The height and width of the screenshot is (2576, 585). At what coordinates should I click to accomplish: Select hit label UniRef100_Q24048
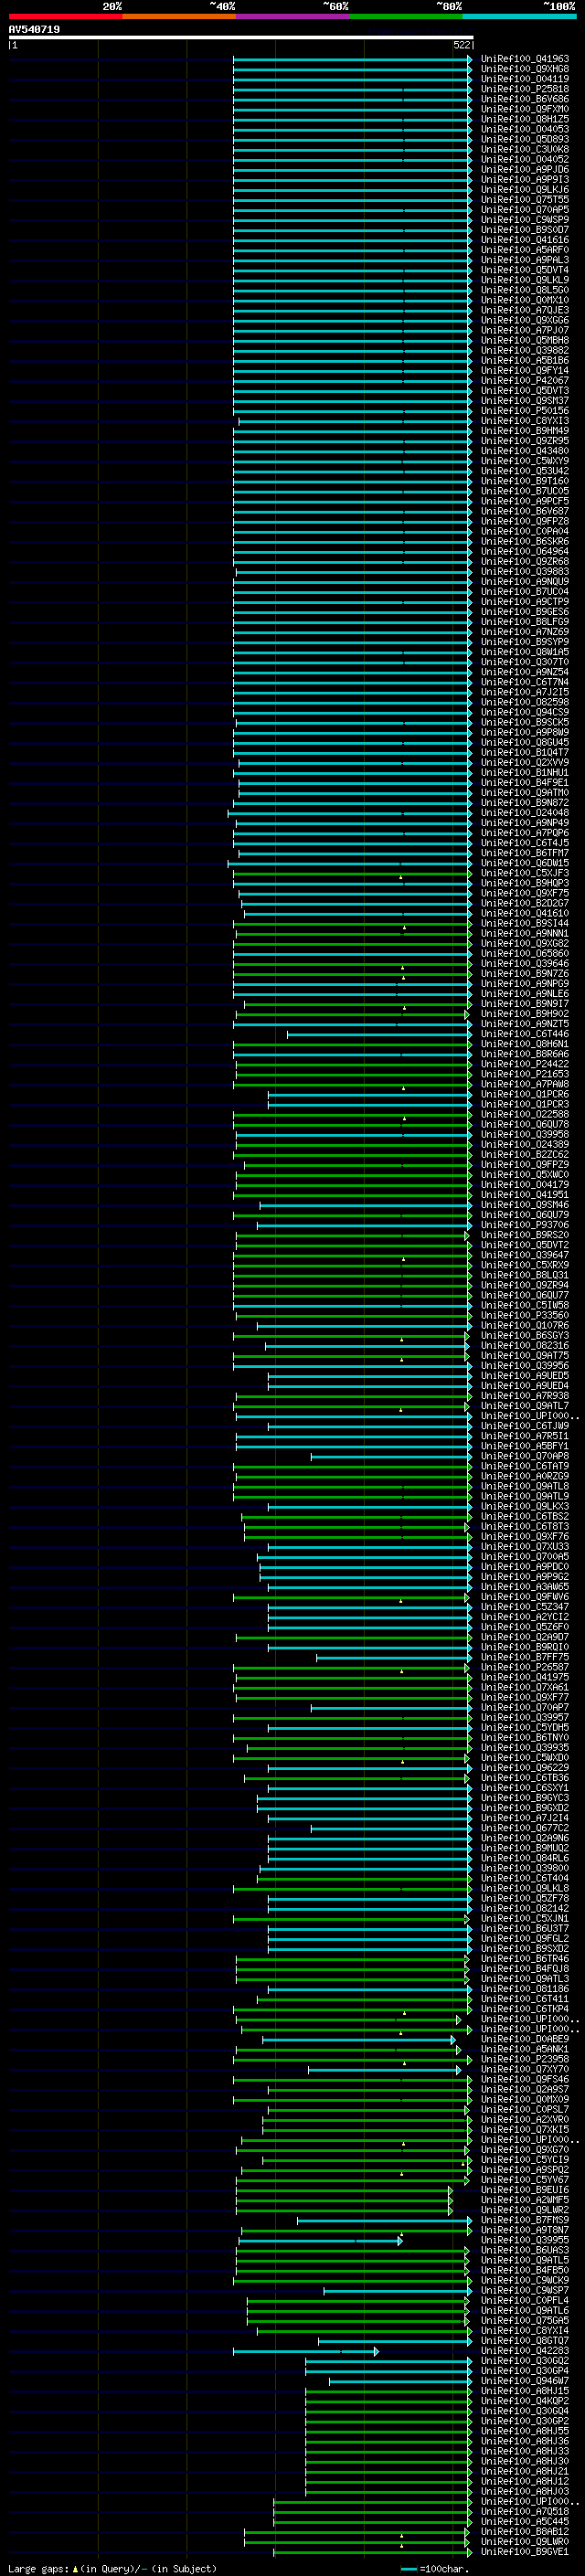click(525, 813)
